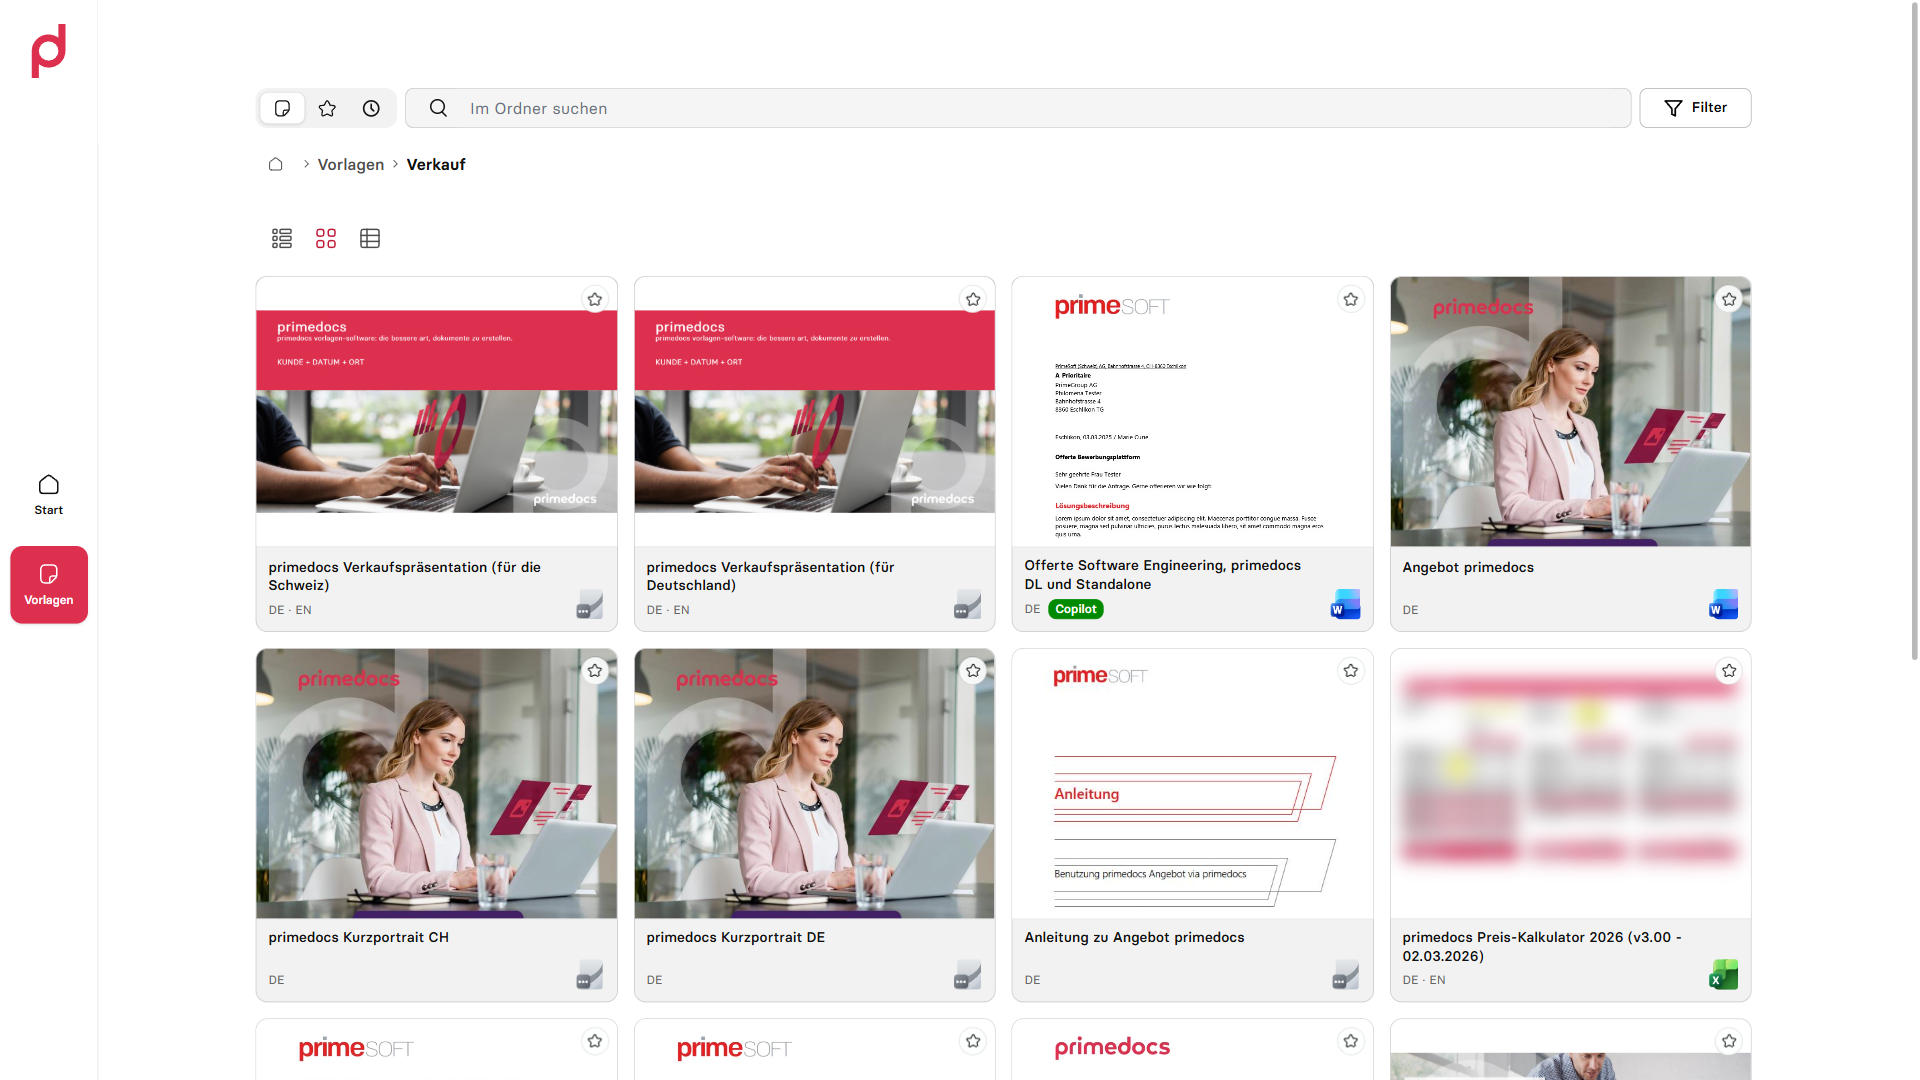Favorite the Verkaufspräsentation (für Deutschland) card
1920x1080 pixels.
973,299
